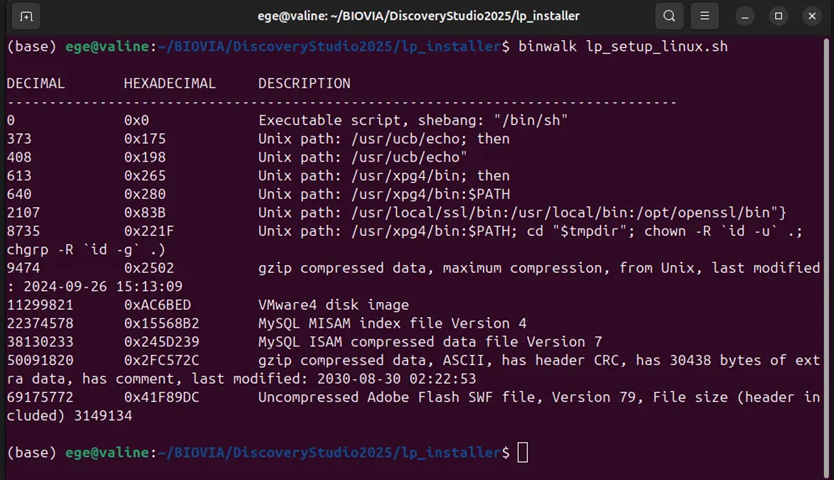
Task: Click the binwalk lp_setup_linux.sh command text
Action: (x=623, y=47)
